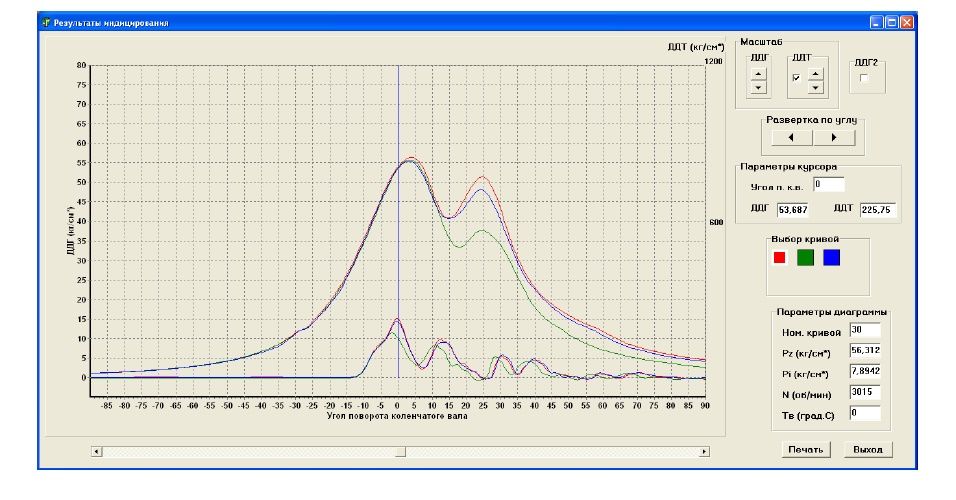The width and height of the screenshot is (956, 500).
Task: Click the ДДГ scale down arrow
Action: pos(758,88)
